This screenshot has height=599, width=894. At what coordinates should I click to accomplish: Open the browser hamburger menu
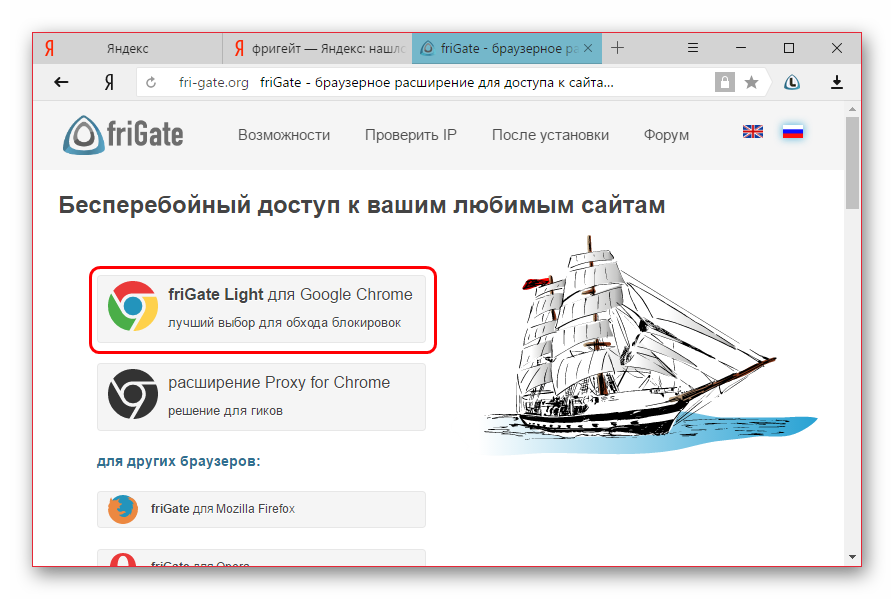click(x=693, y=47)
